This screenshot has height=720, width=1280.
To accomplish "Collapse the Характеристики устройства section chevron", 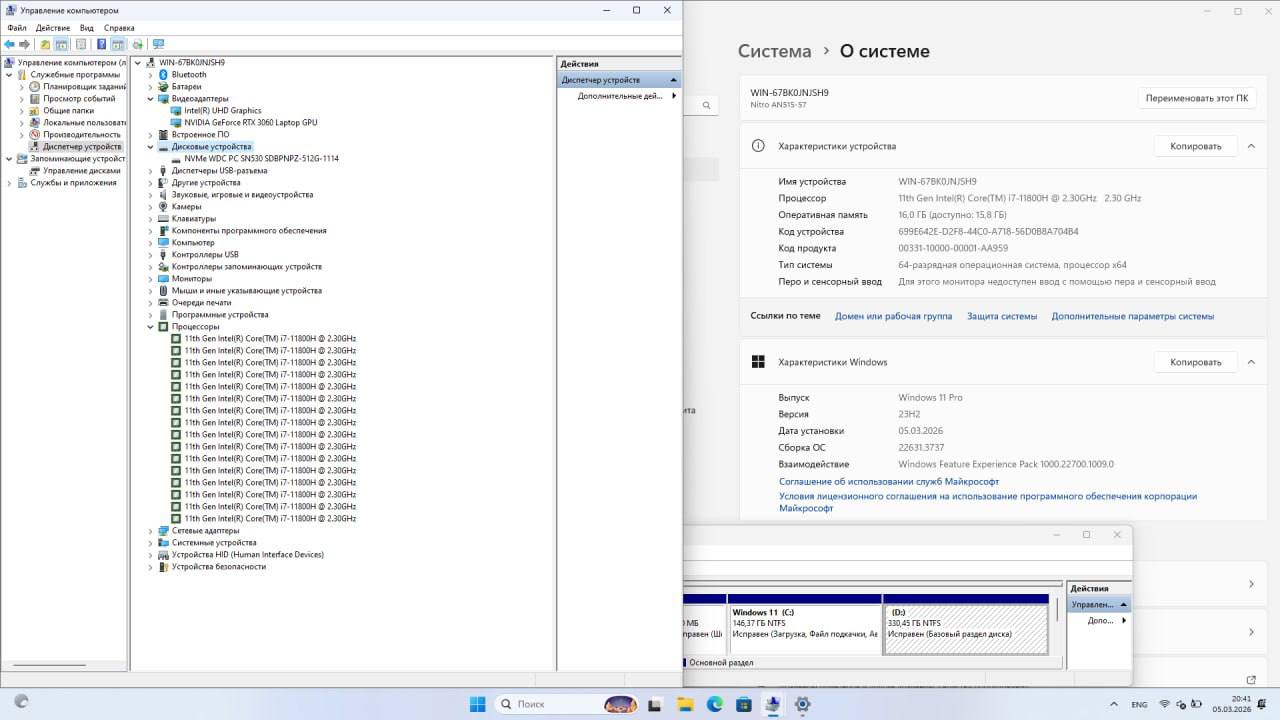I will click(x=1251, y=146).
